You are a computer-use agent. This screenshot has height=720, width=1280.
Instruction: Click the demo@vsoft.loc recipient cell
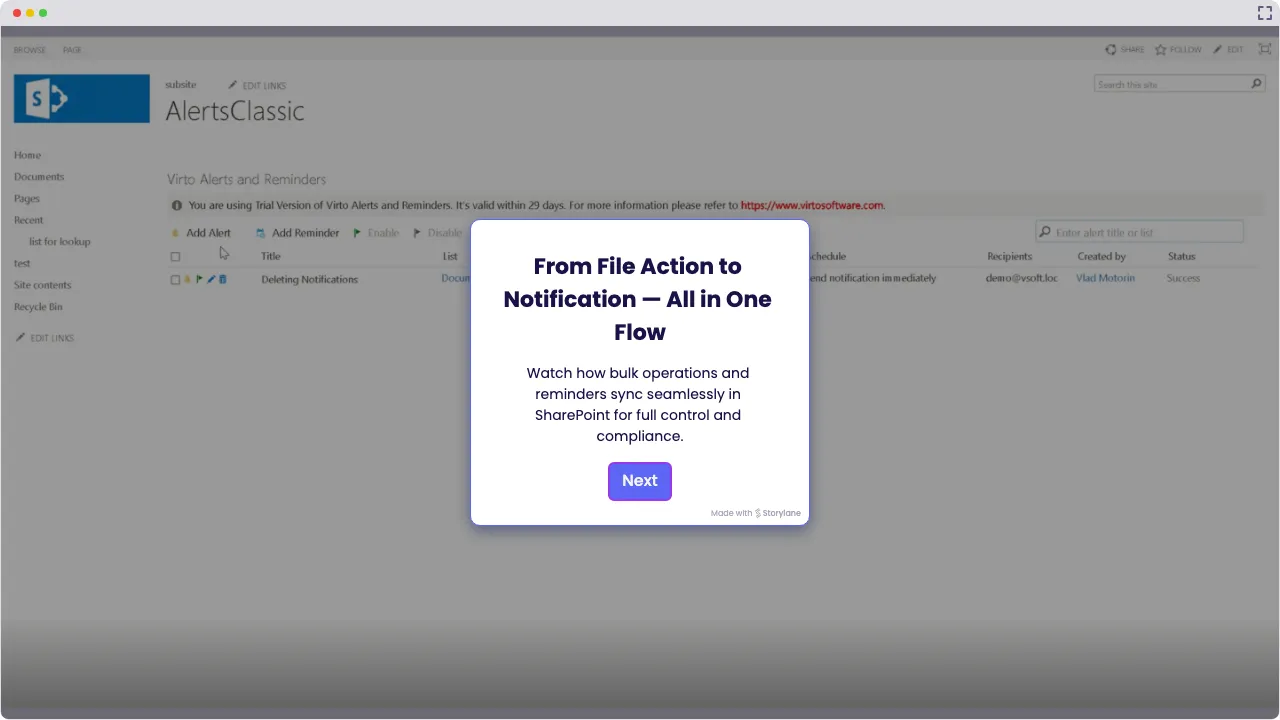click(x=1022, y=279)
